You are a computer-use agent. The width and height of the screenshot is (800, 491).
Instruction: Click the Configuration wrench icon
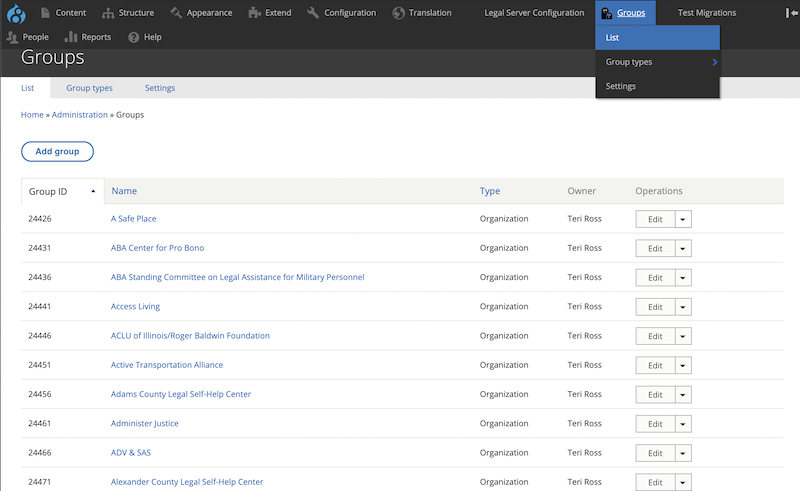coord(313,13)
